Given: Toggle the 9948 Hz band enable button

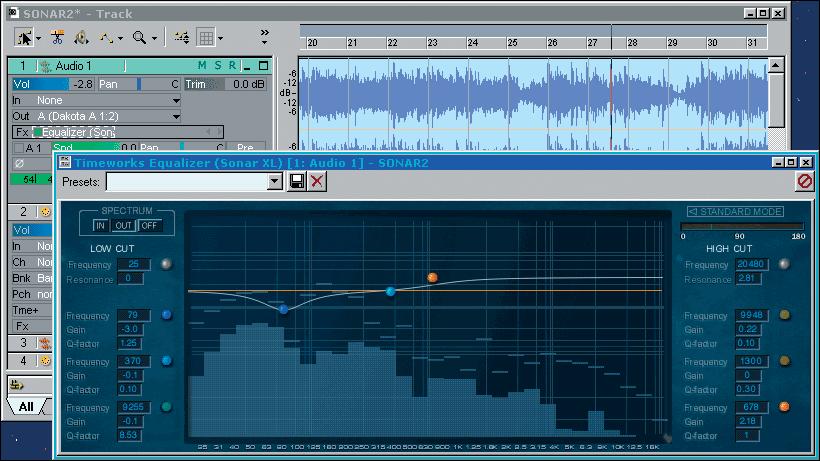Looking at the screenshot, I should pos(784,315).
